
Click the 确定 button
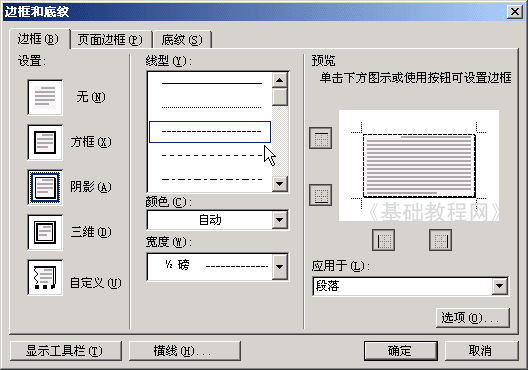click(x=401, y=351)
